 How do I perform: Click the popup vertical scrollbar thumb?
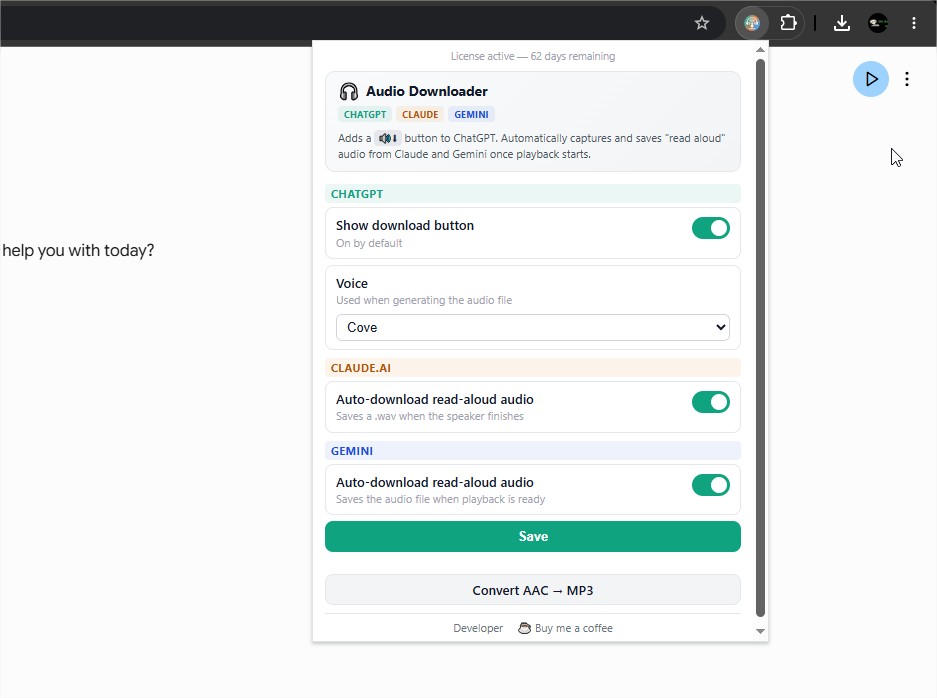pyautogui.click(x=760, y=338)
